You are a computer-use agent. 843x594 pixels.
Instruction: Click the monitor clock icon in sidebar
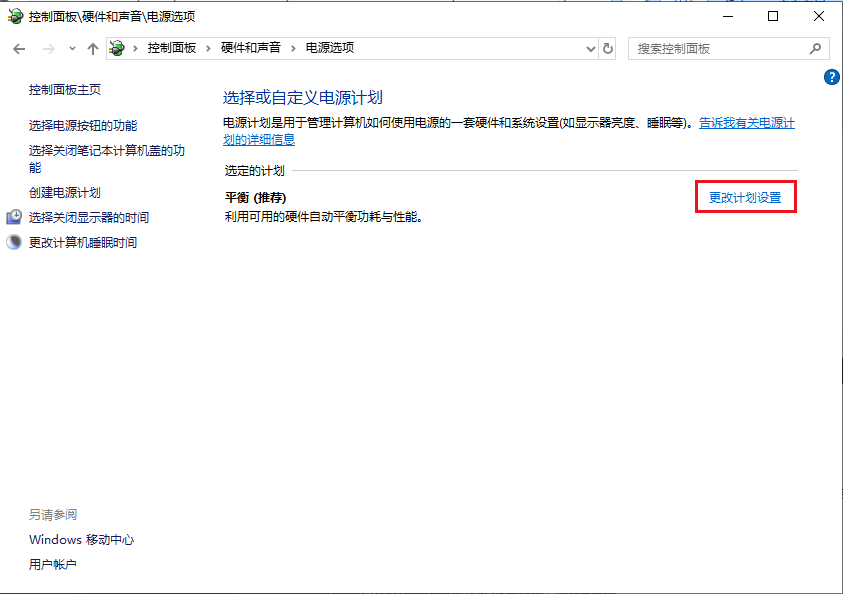pos(14,217)
